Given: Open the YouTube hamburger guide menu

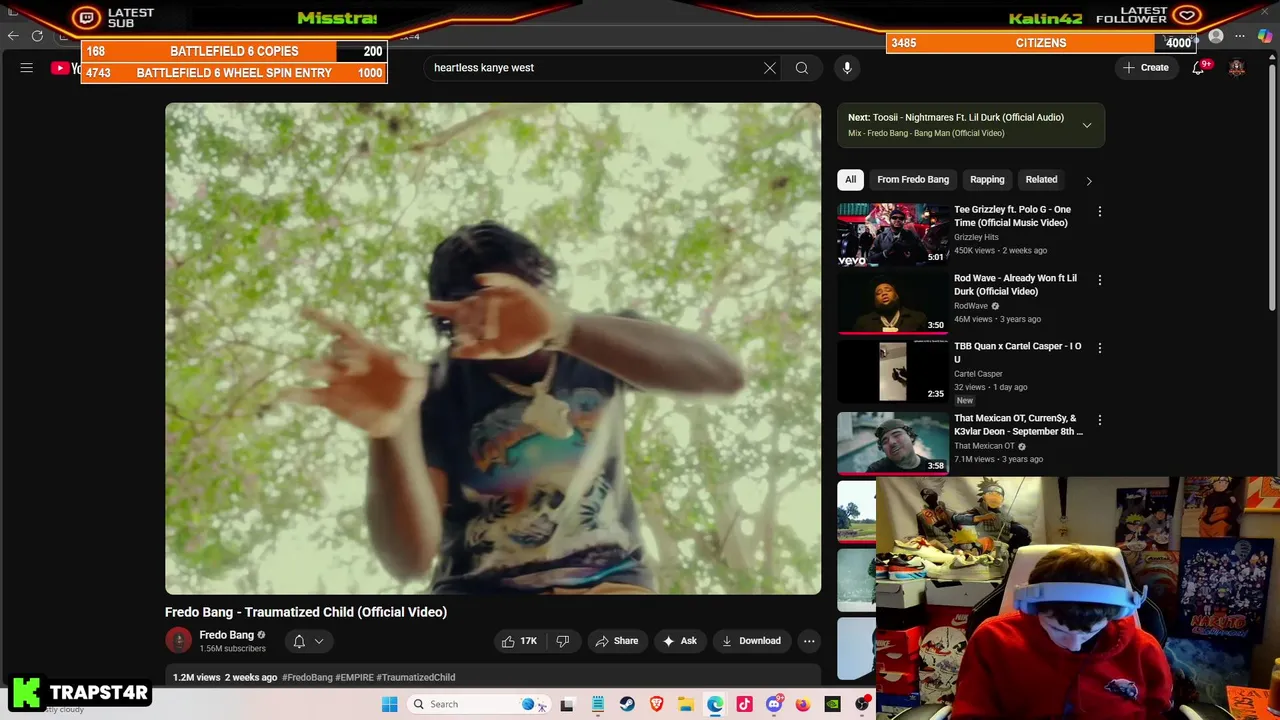Looking at the screenshot, I should click(27, 68).
